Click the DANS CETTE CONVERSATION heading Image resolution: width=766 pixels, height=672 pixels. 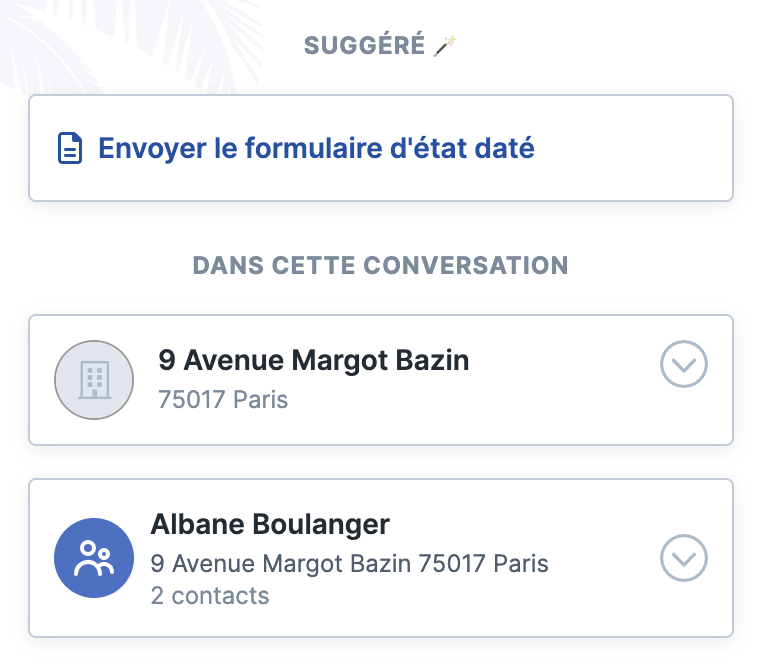pyautogui.click(x=381, y=266)
